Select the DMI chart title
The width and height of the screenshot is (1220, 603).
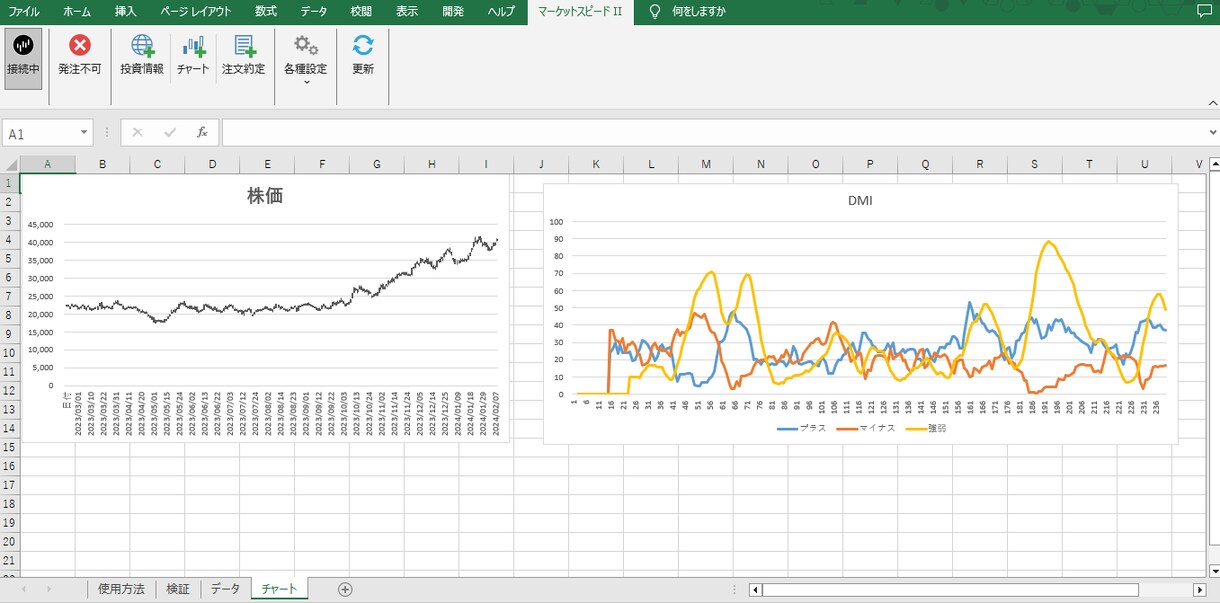pos(860,200)
